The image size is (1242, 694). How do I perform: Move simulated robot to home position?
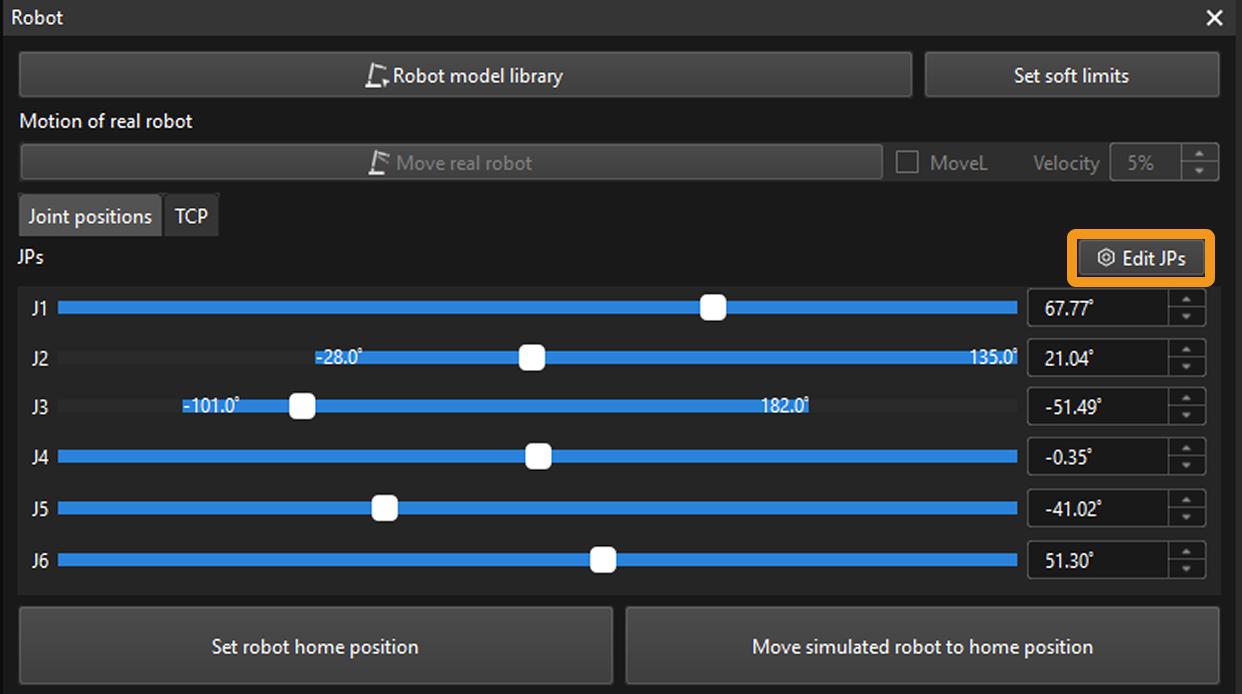[x=922, y=647]
